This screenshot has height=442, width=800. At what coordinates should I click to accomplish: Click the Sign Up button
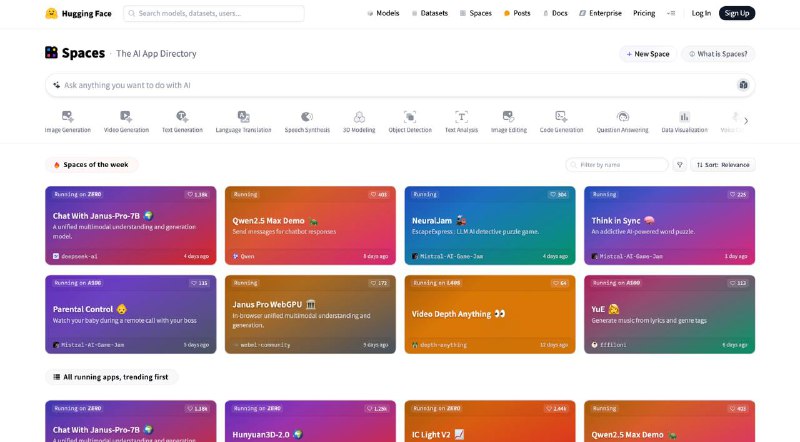tap(737, 13)
